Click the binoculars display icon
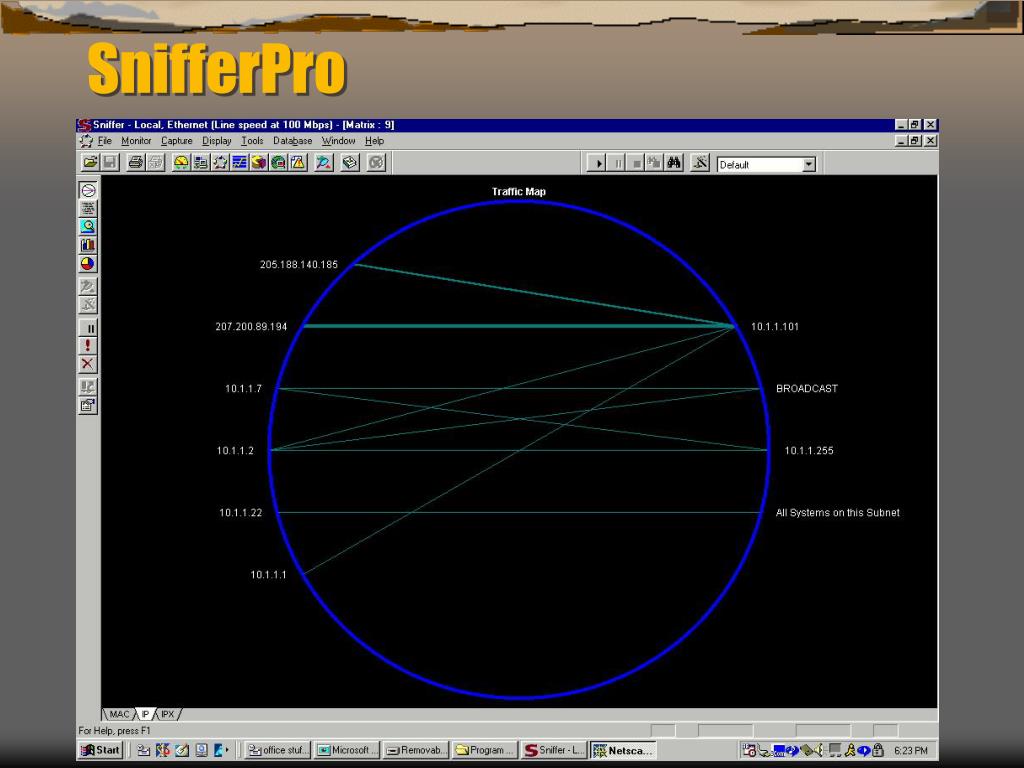This screenshot has width=1024, height=768. coord(674,163)
